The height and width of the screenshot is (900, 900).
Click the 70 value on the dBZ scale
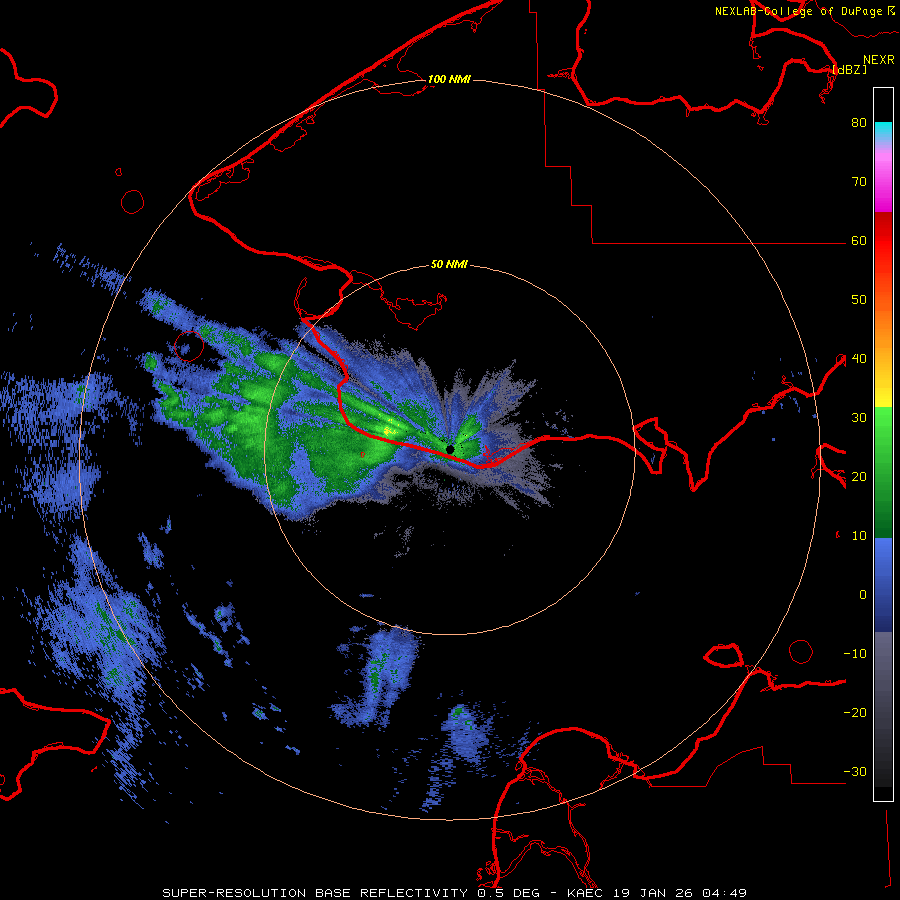pos(859,182)
